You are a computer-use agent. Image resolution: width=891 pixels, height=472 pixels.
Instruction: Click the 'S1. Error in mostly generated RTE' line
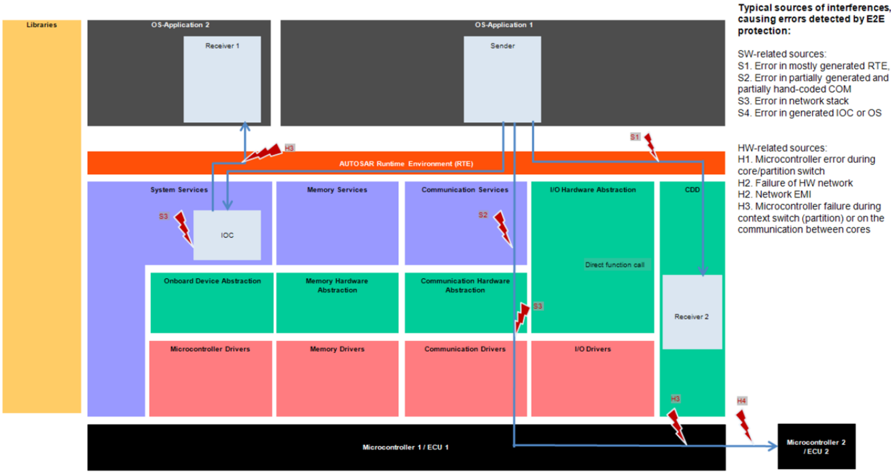814,66
